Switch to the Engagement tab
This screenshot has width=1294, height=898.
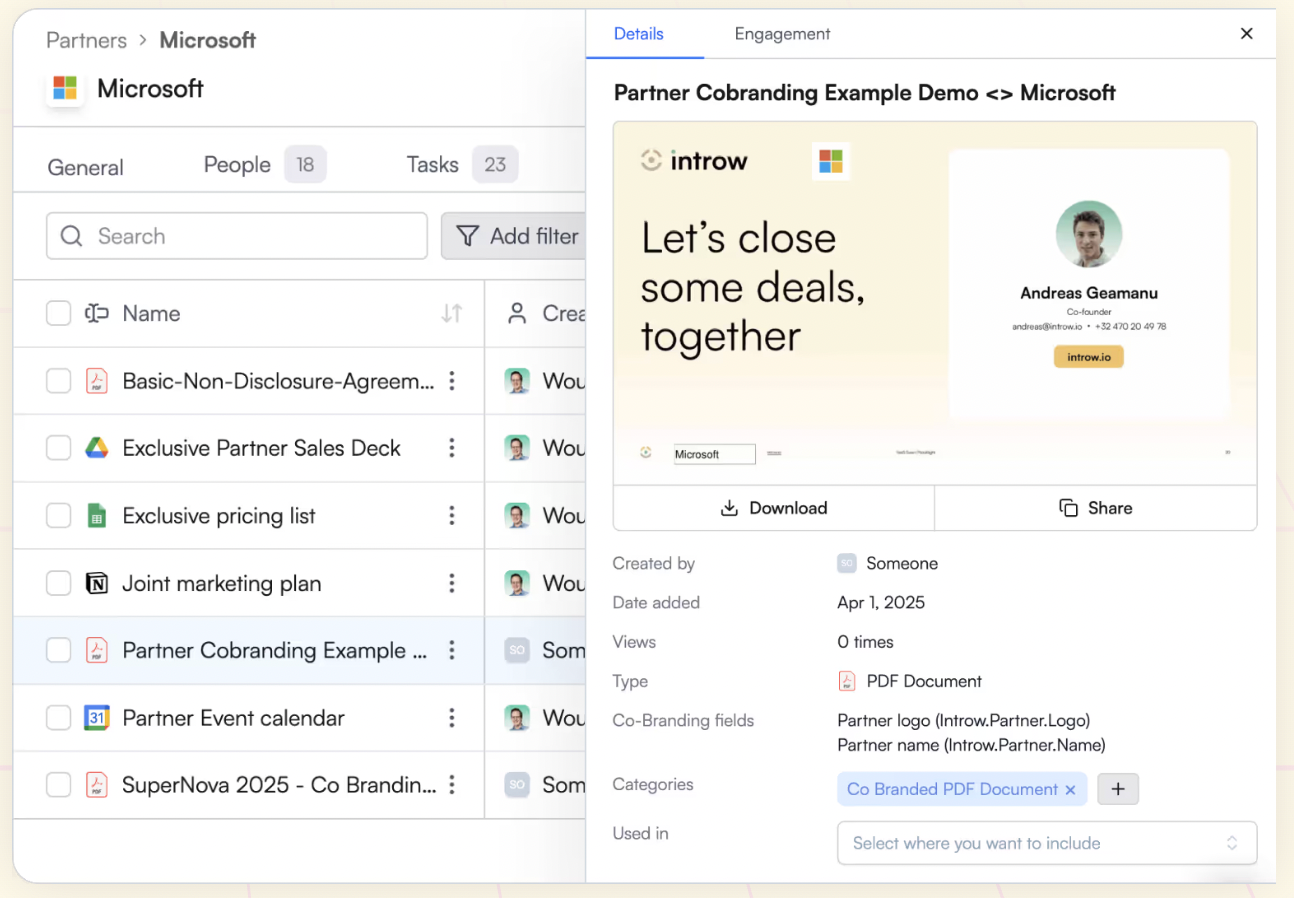pyautogui.click(x=783, y=34)
